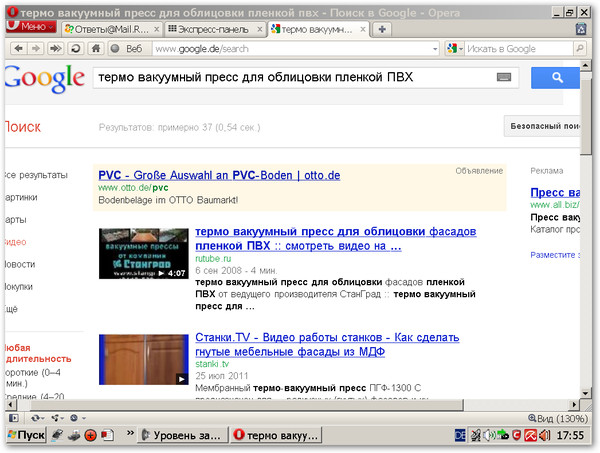Select Любая длительность filter
600x453 pixels.
(x=38, y=353)
